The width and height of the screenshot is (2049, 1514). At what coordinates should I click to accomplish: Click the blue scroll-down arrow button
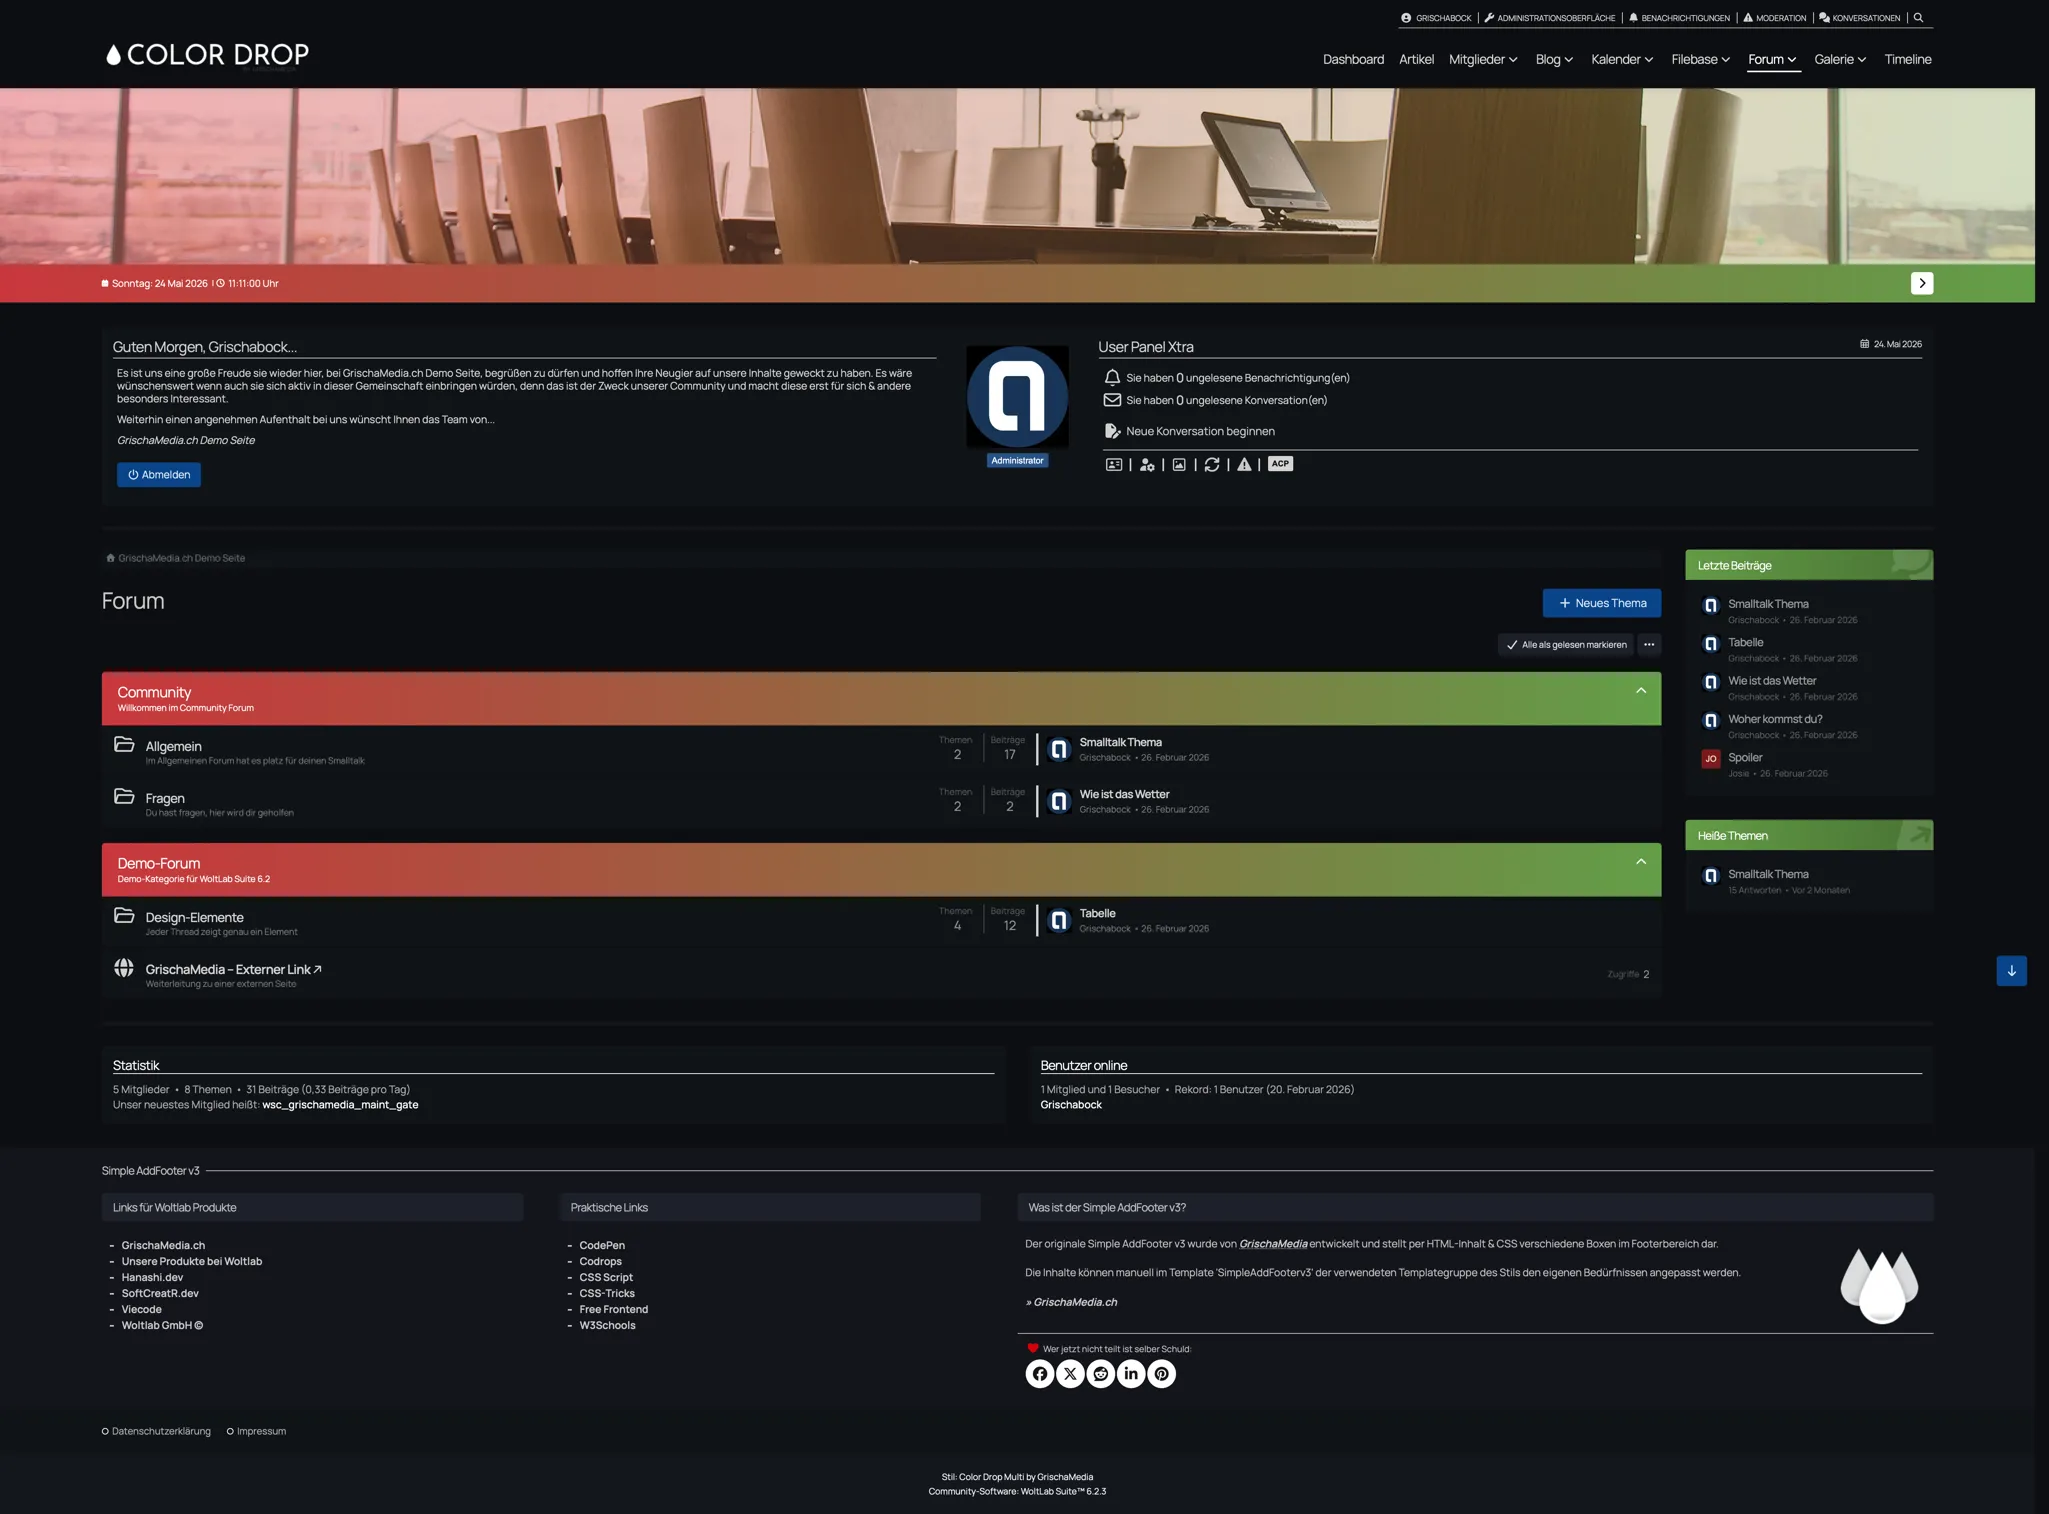pyautogui.click(x=2011, y=971)
